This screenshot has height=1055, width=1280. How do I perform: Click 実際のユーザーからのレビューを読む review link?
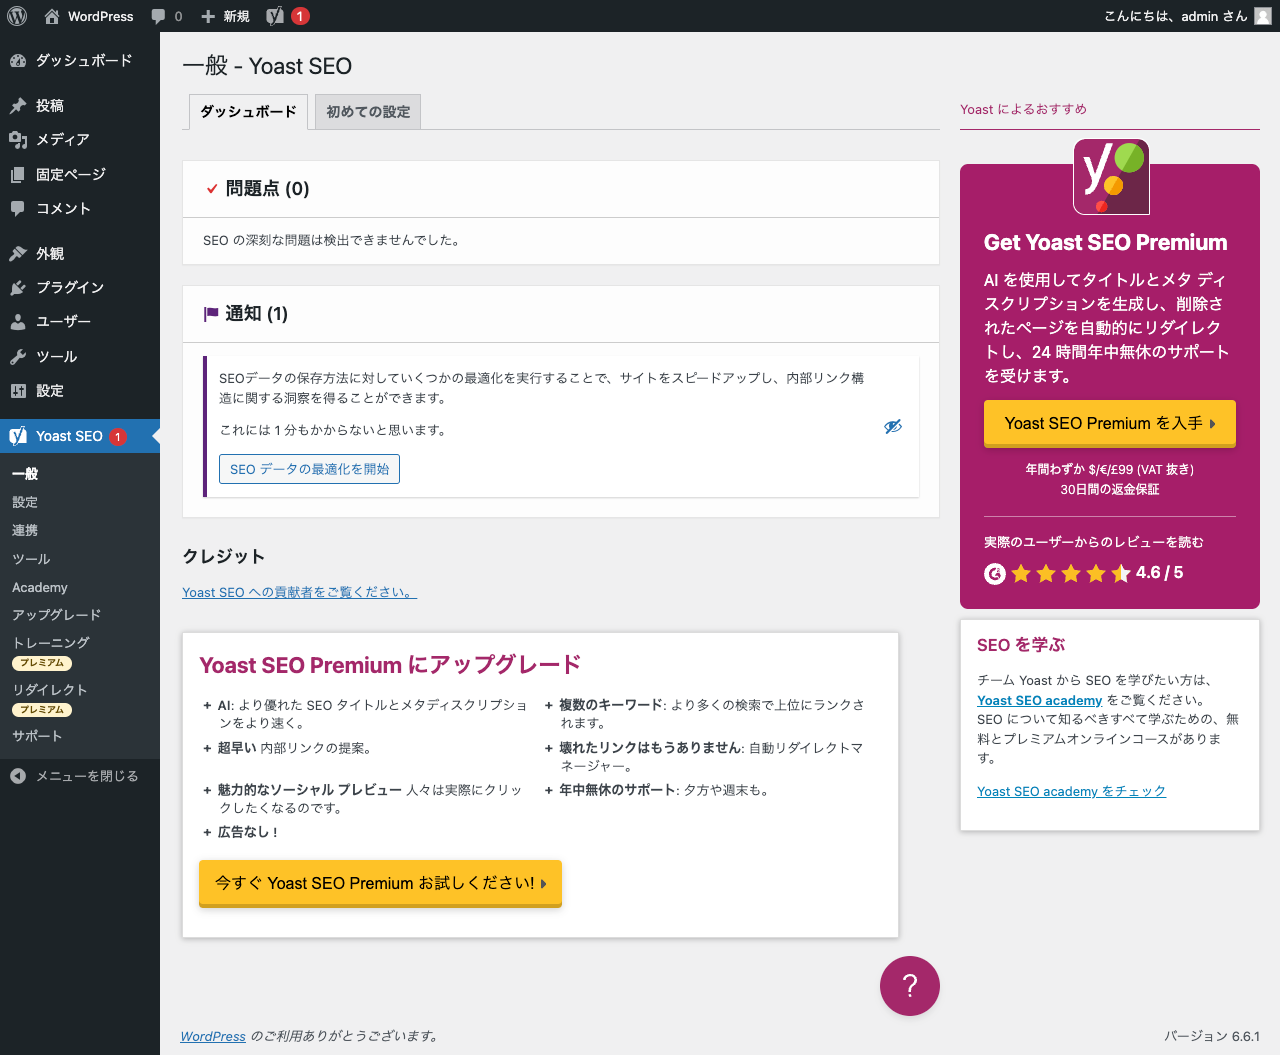point(1094,542)
